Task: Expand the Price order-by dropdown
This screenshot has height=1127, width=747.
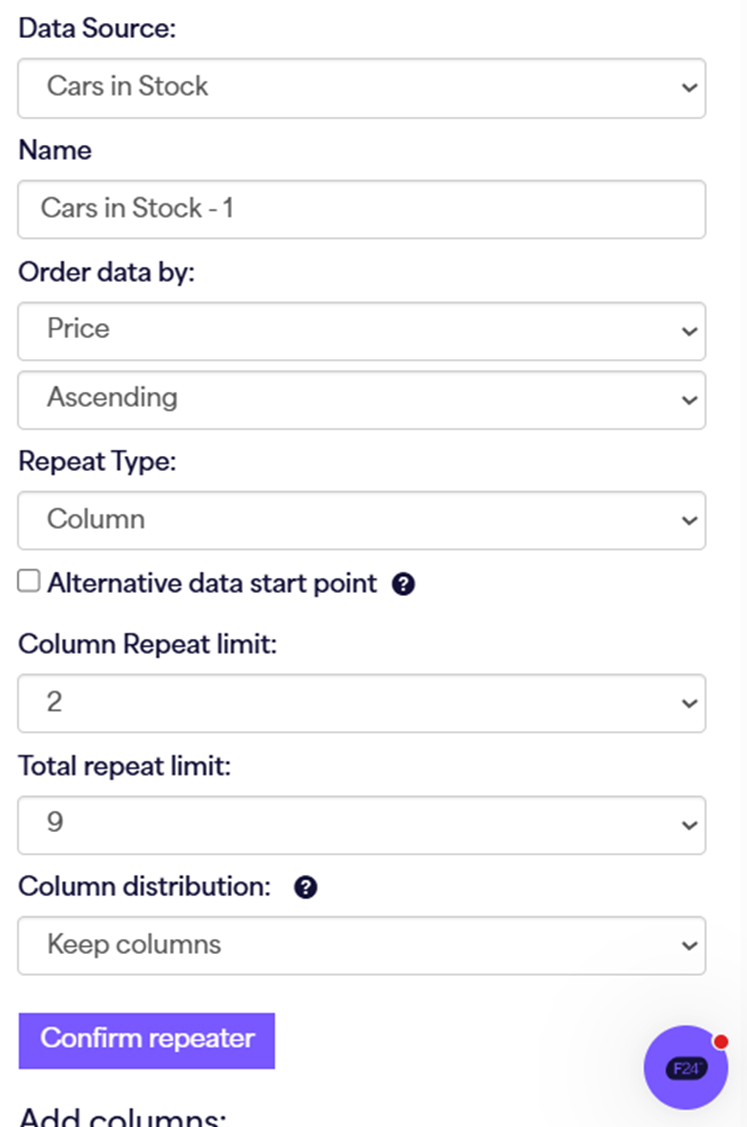Action: click(x=361, y=330)
